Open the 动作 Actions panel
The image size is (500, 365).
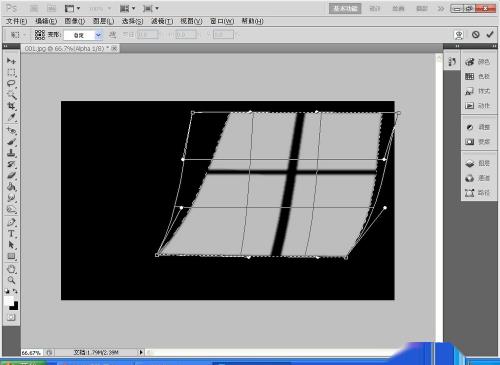pos(478,106)
